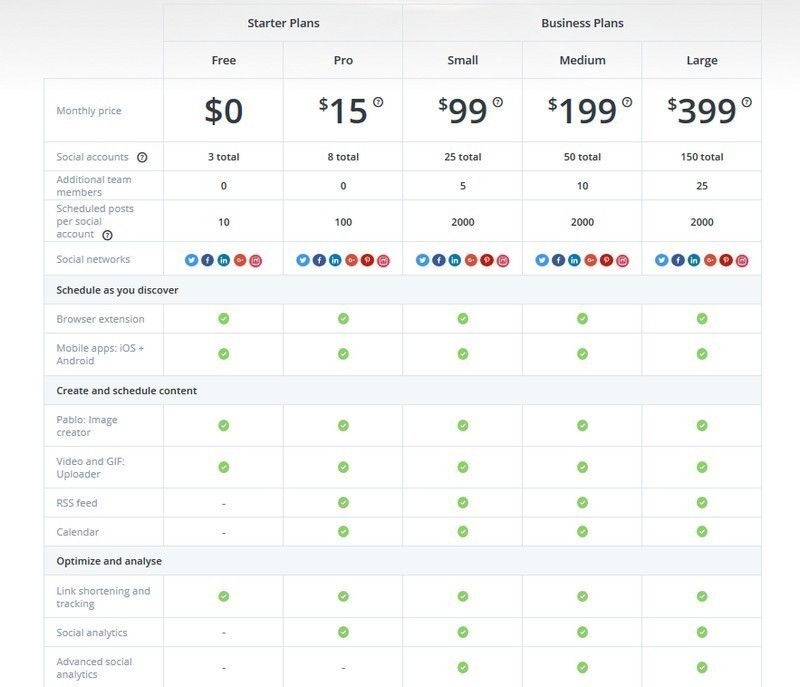Click the Free plan Browser extension checkmark
Image resolution: width=800 pixels, height=687 pixels.
tap(223, 319)
